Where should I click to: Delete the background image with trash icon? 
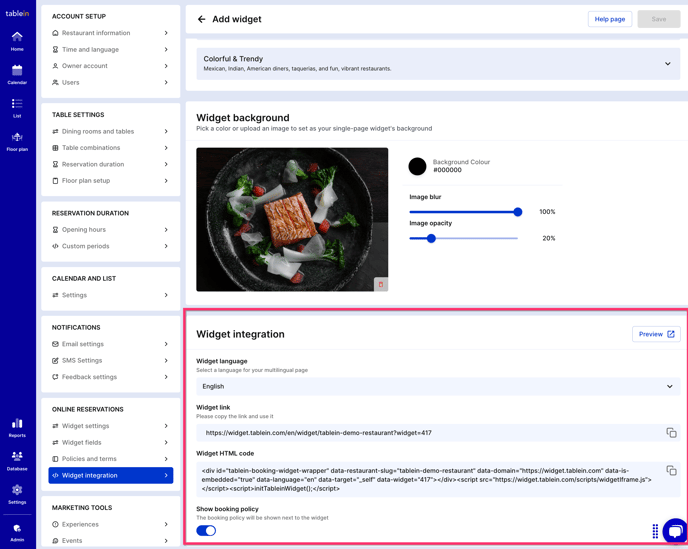point(380,284)
